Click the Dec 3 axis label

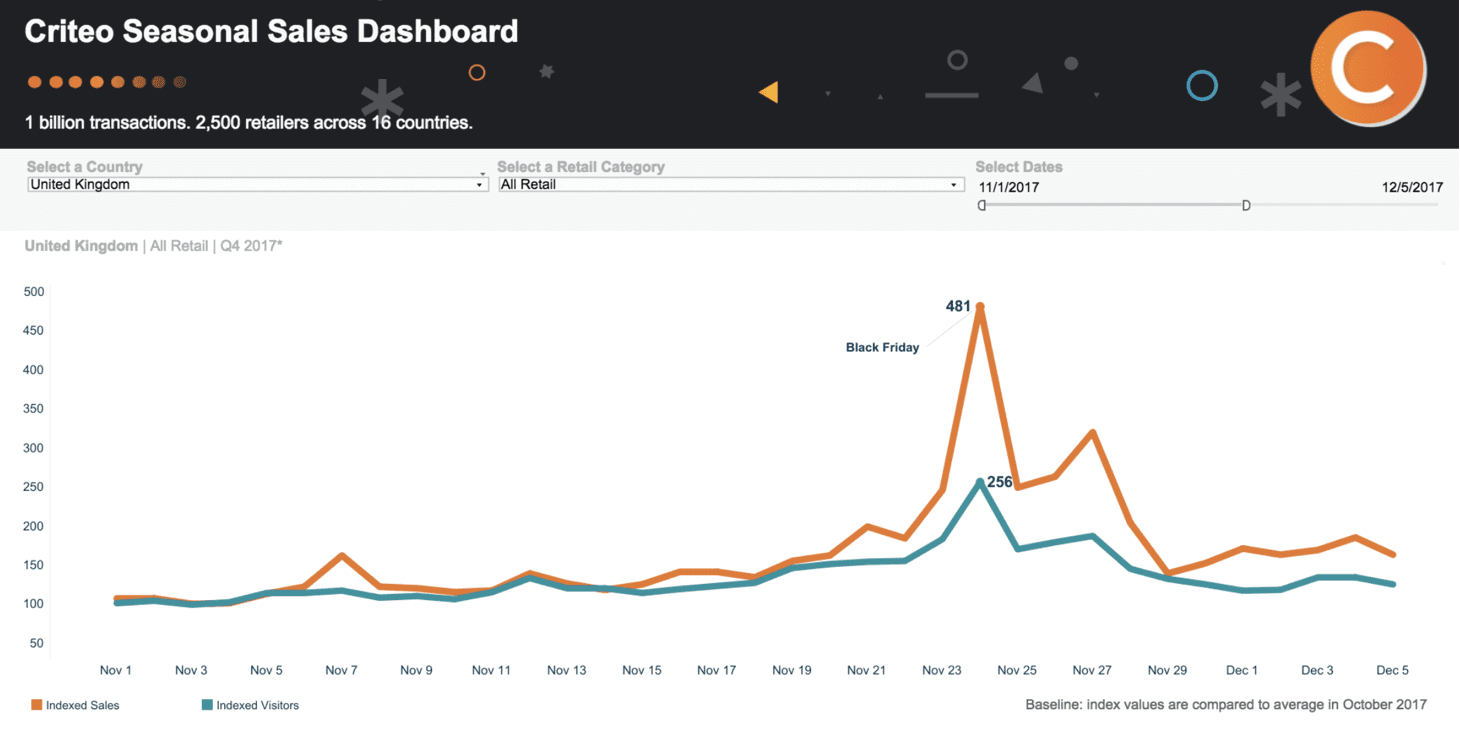(1317, 670)
